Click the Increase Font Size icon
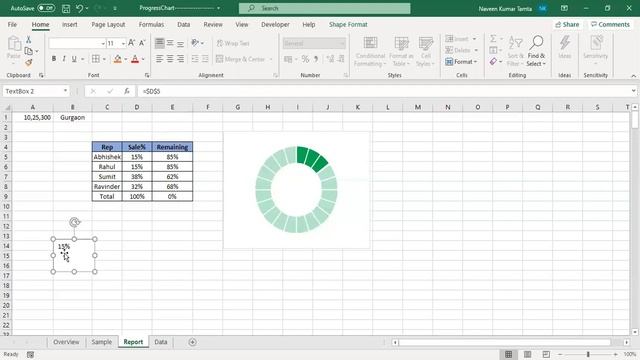Screen dimensions: 640x360 tap(131, 43)
